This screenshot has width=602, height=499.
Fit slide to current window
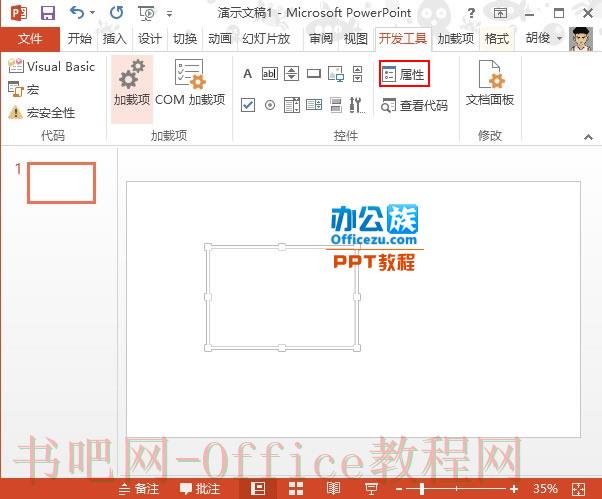point(578,489)
